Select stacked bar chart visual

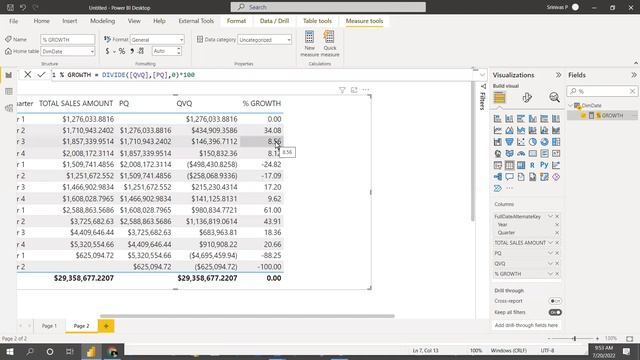[x=498, y=119]
